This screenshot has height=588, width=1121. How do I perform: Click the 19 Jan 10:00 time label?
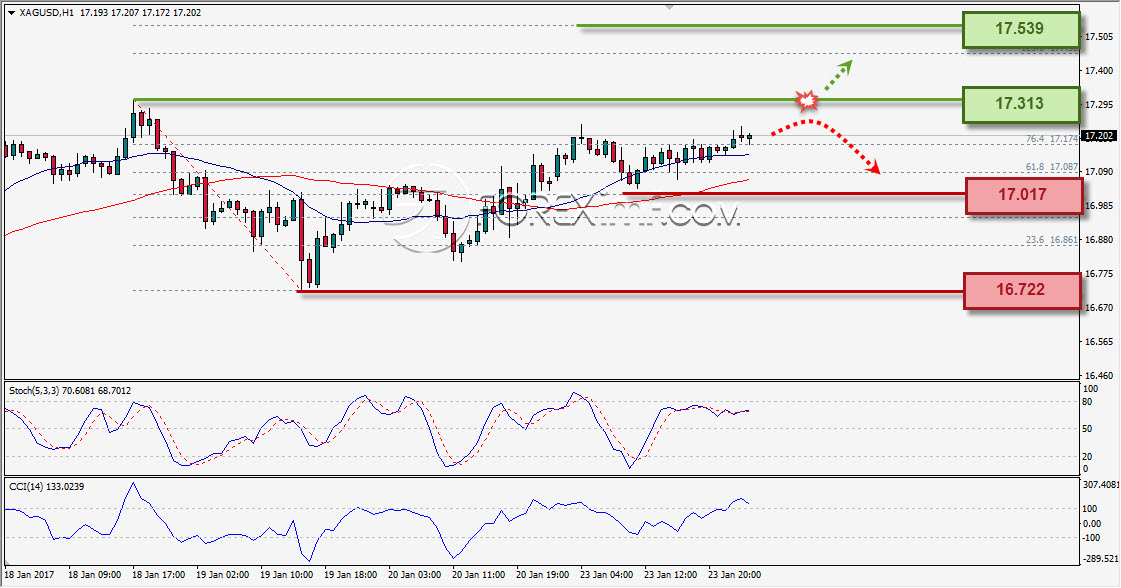(x=287, y=574)
